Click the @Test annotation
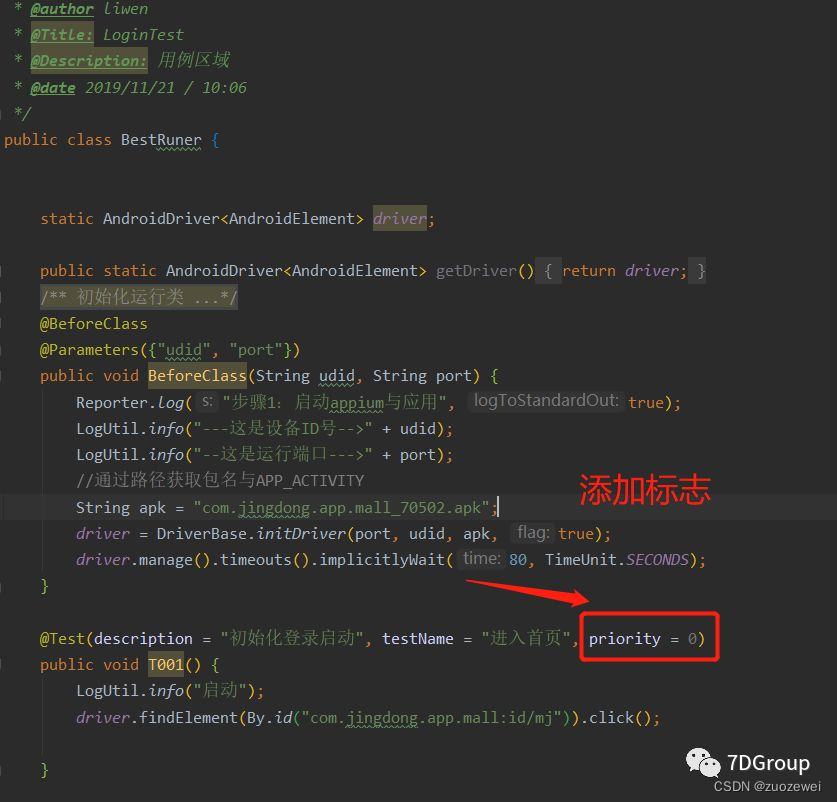 (62, 639)
